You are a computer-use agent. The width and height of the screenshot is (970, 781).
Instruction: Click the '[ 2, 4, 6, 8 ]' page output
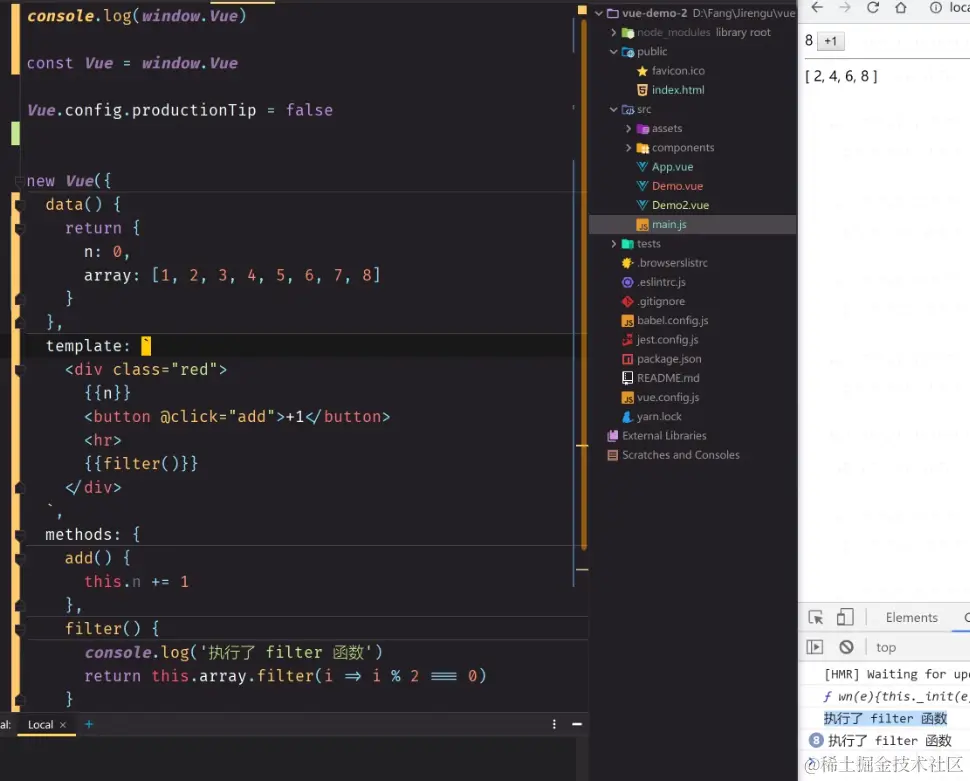841,76
